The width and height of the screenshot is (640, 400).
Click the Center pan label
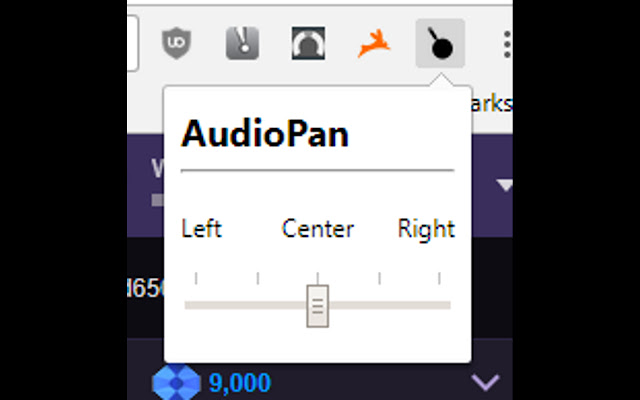[318, 229]
